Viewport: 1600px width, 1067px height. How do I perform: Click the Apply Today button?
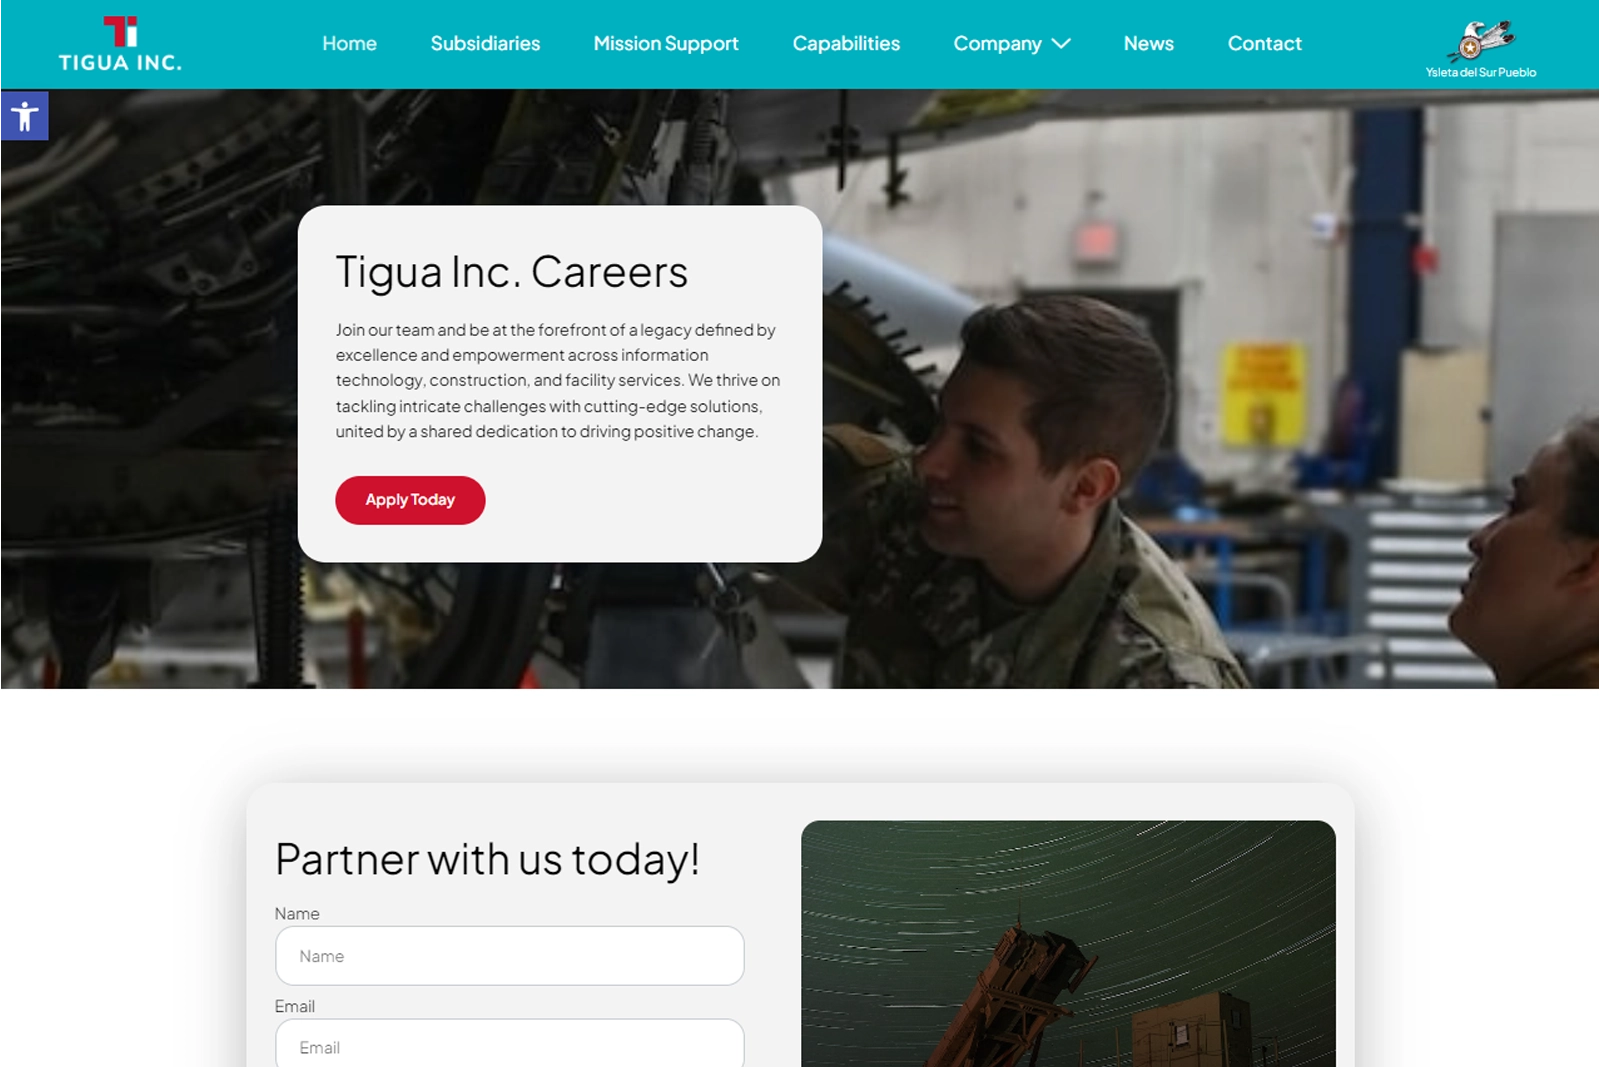(410, 500)
